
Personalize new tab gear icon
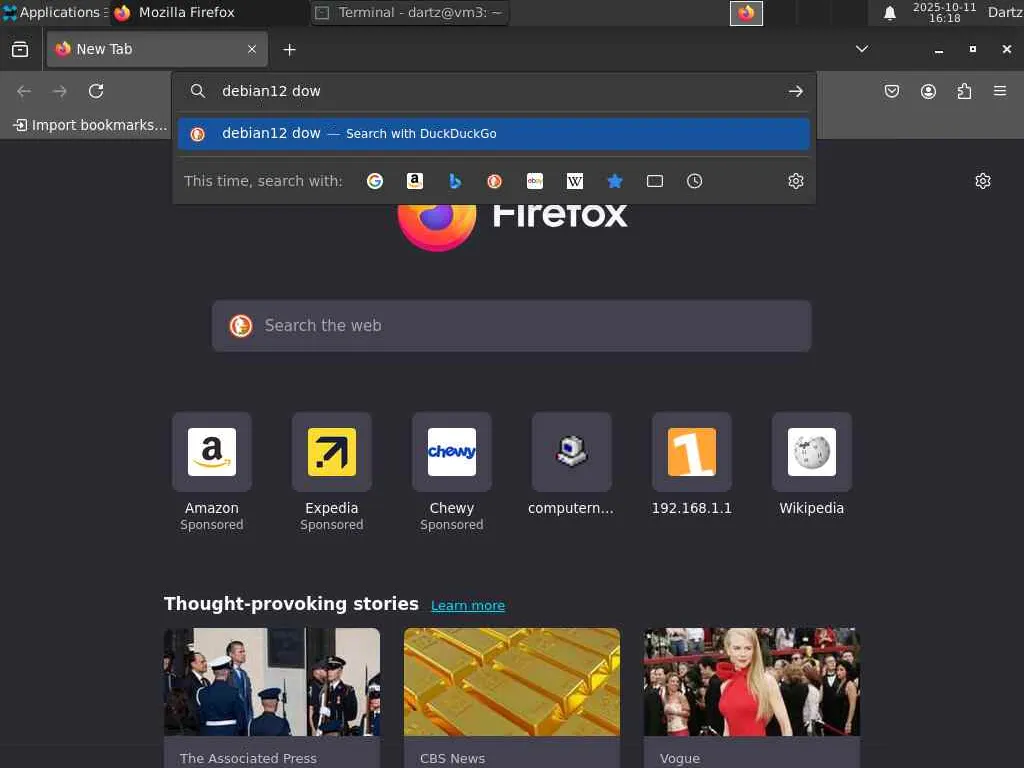click(x=983, y=181)
